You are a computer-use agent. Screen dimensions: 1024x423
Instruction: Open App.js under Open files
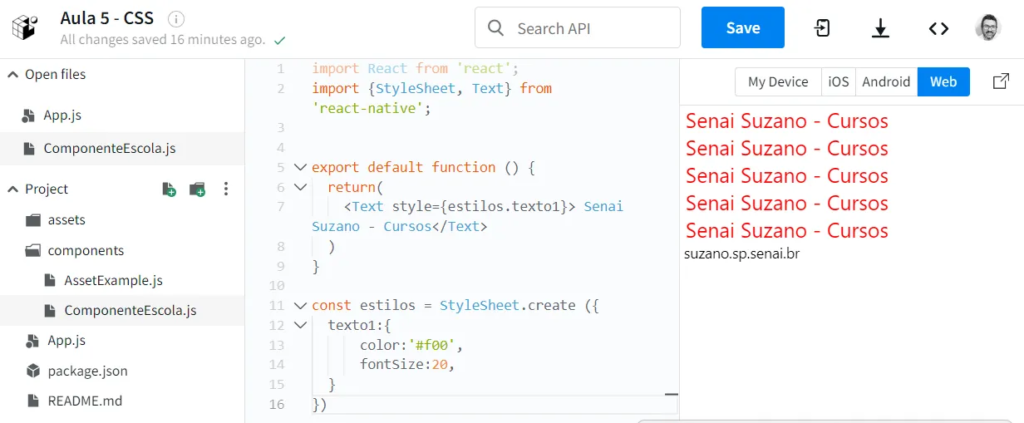point(62,116)
